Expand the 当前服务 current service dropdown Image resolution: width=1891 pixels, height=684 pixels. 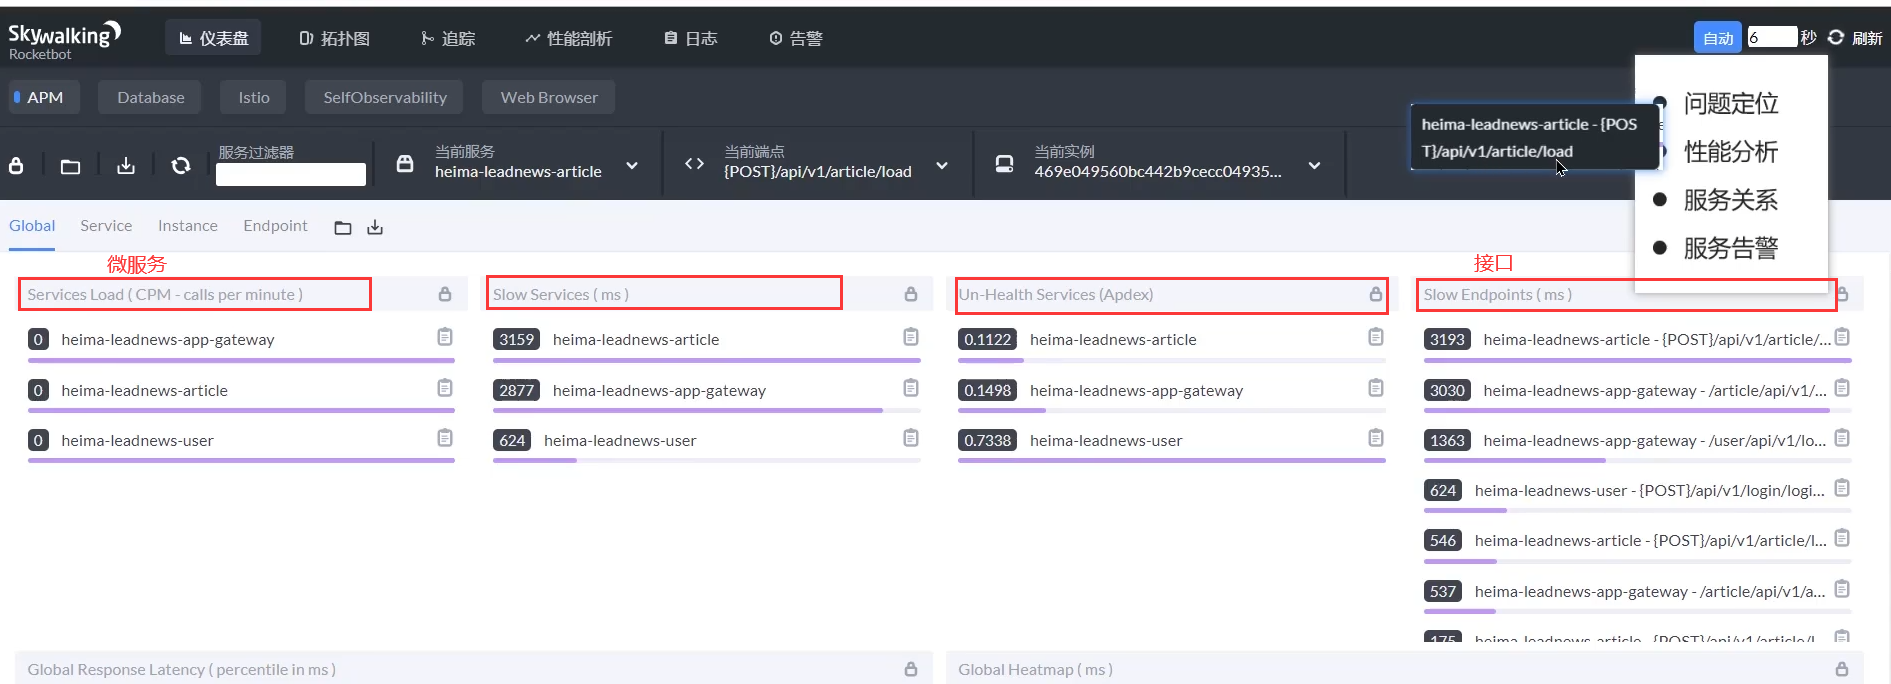point(632,165)
